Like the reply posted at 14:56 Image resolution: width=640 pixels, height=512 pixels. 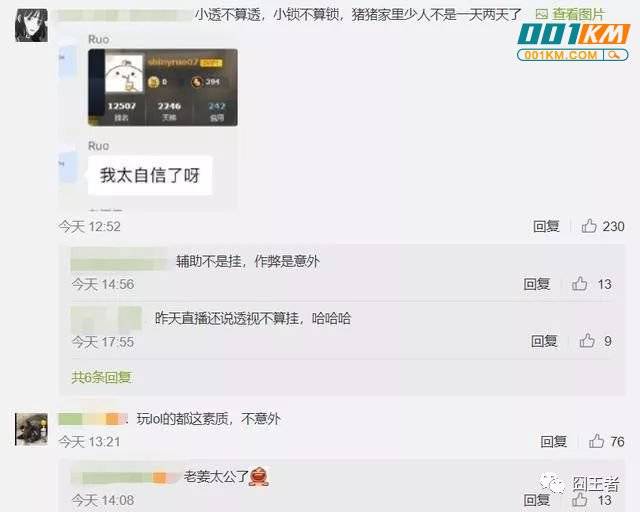click(x=580, y=283)
